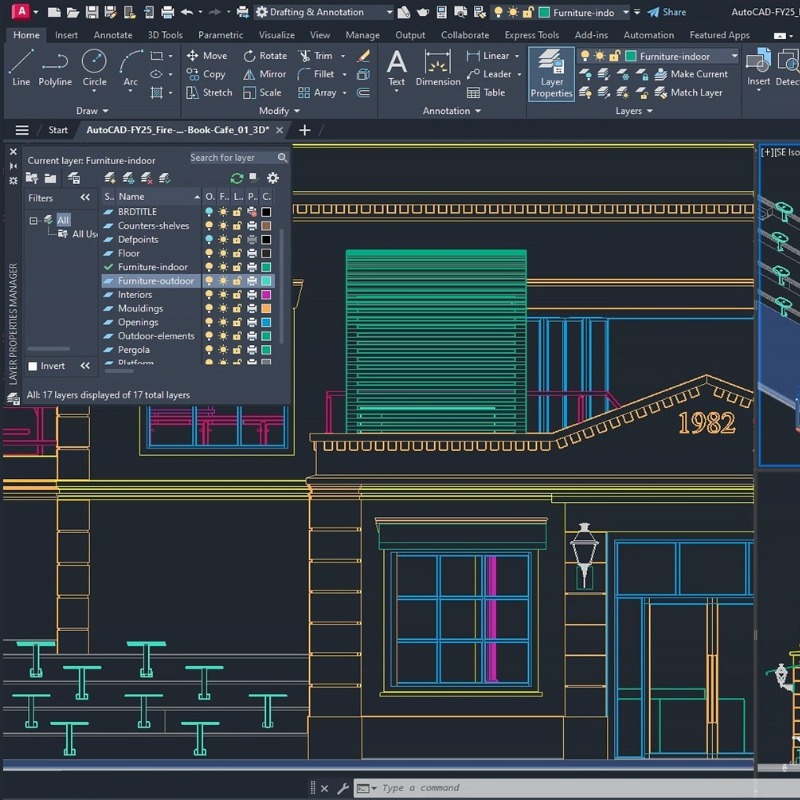Image resolution: width=800 pixels, height=800 pixels.
Task: Open Layer Manager settings gear
Action: tap(272, 178)
